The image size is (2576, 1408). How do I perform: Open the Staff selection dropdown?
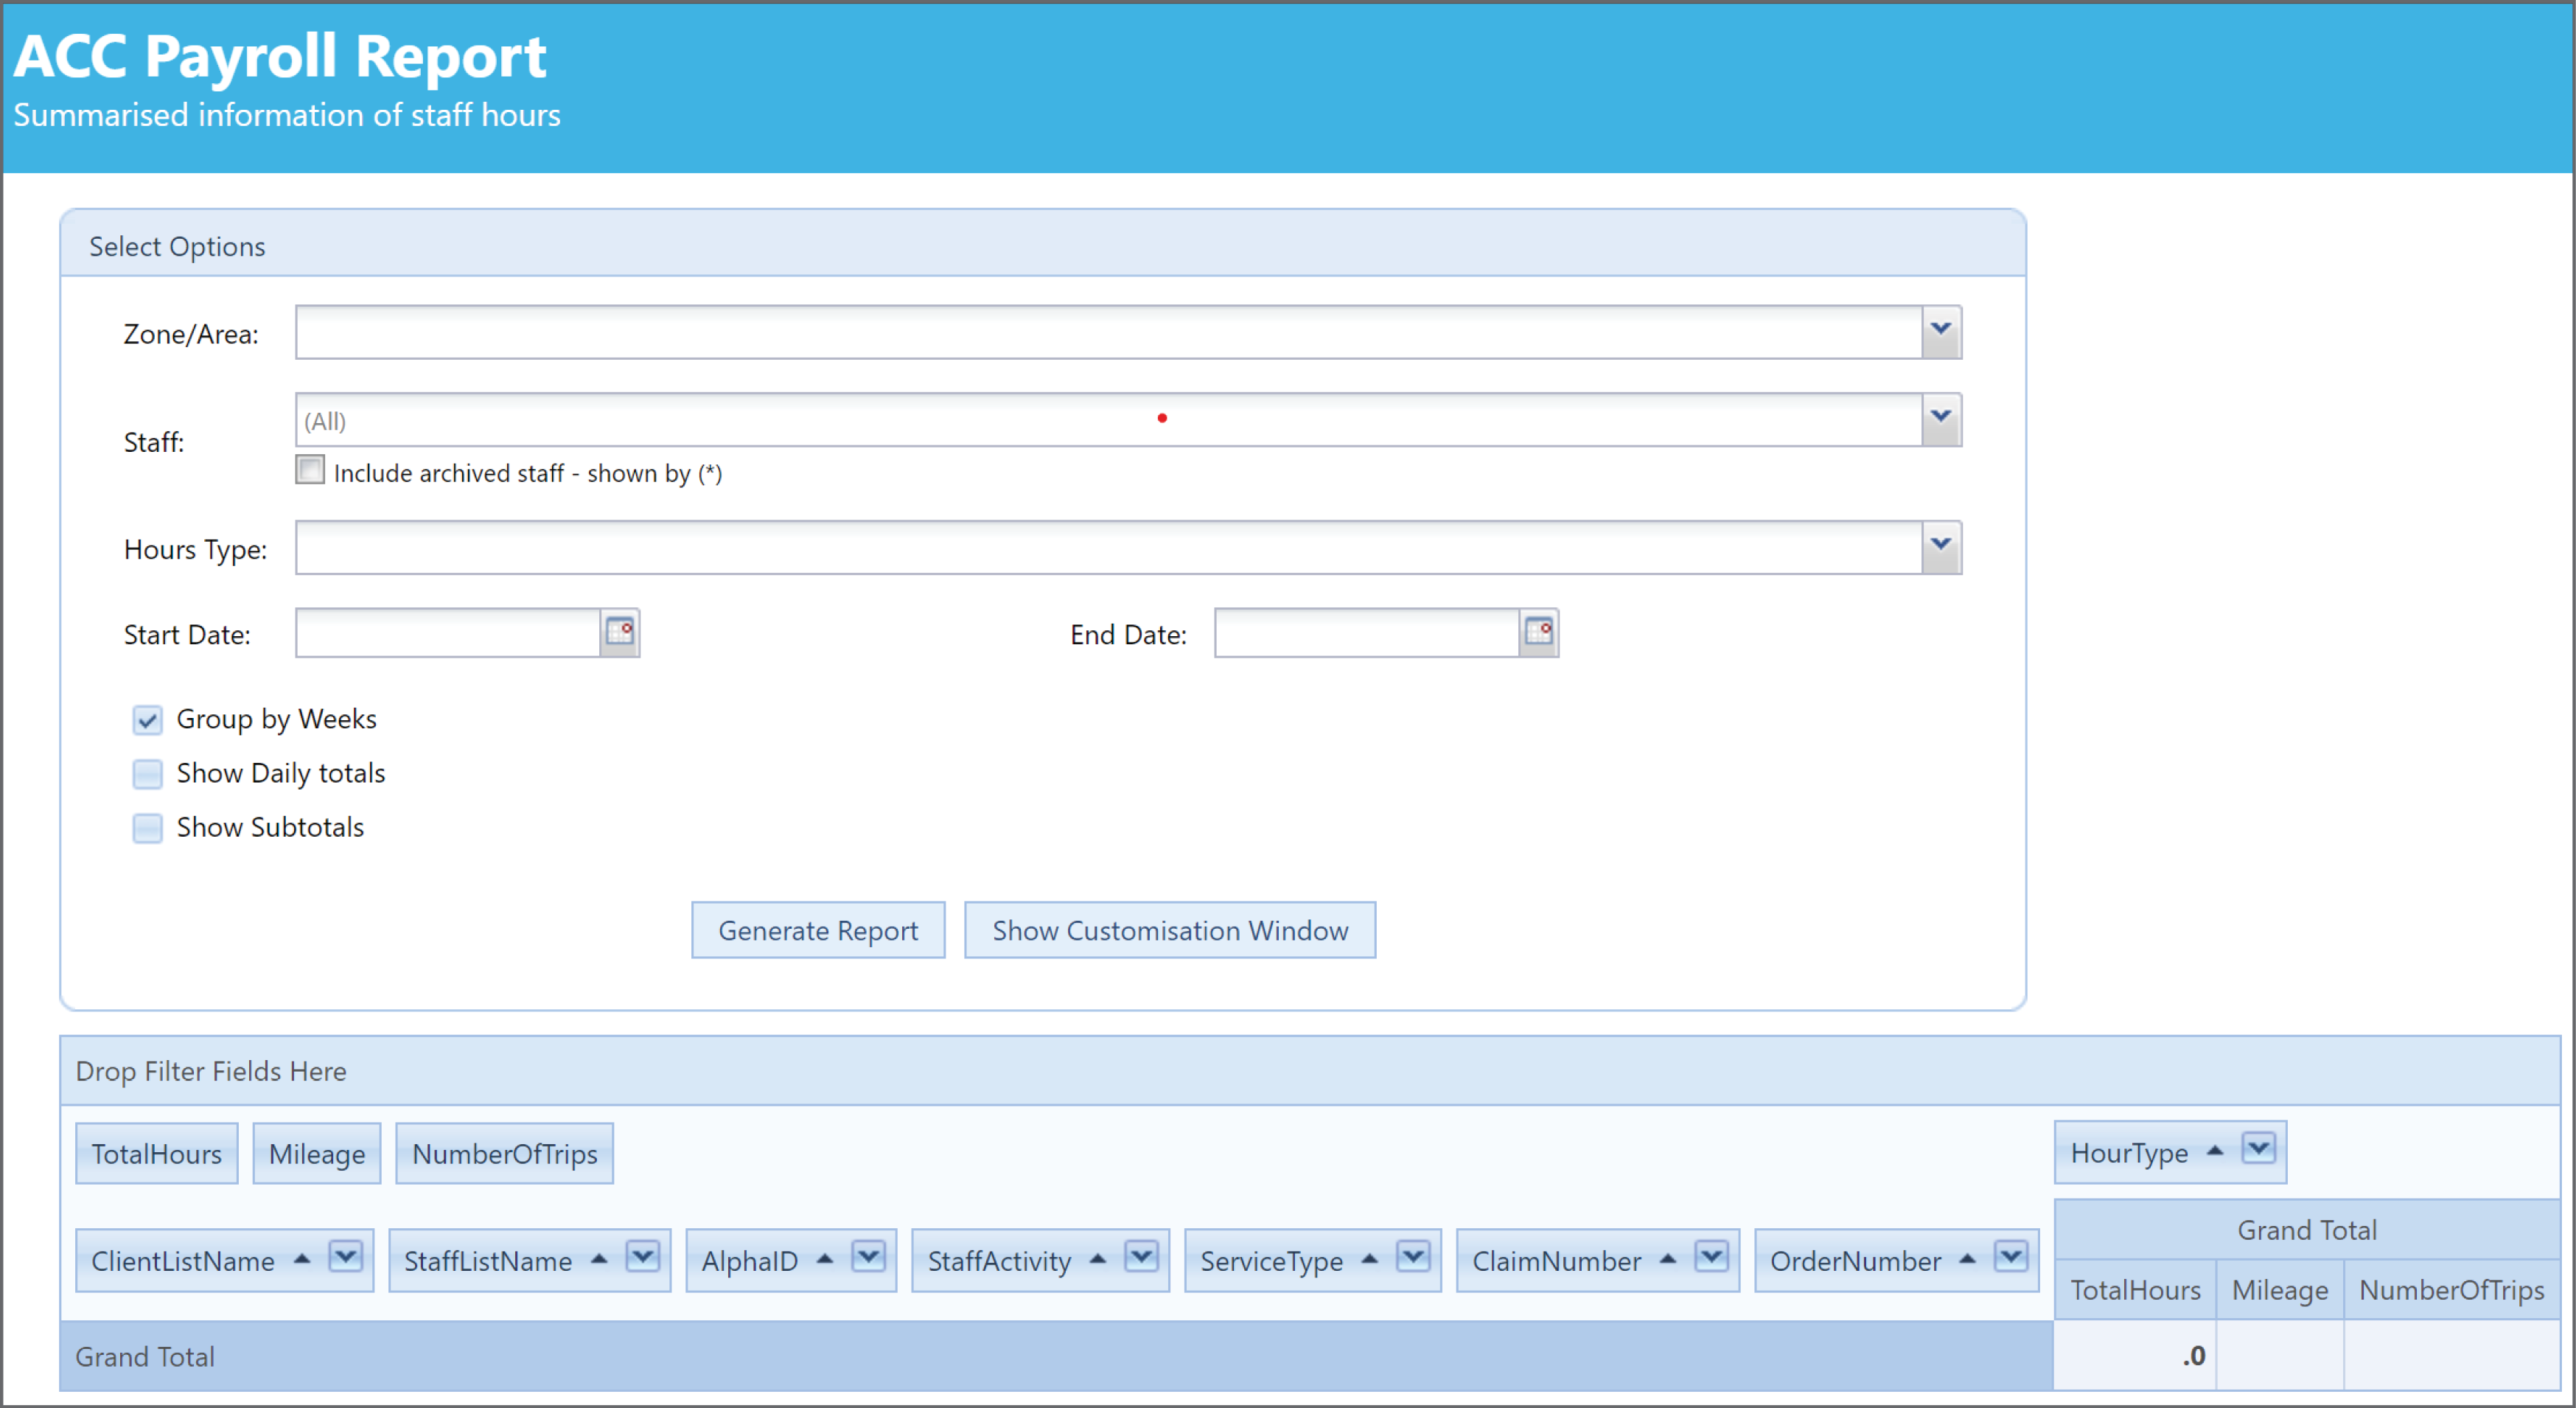[x=1939, y=418]
